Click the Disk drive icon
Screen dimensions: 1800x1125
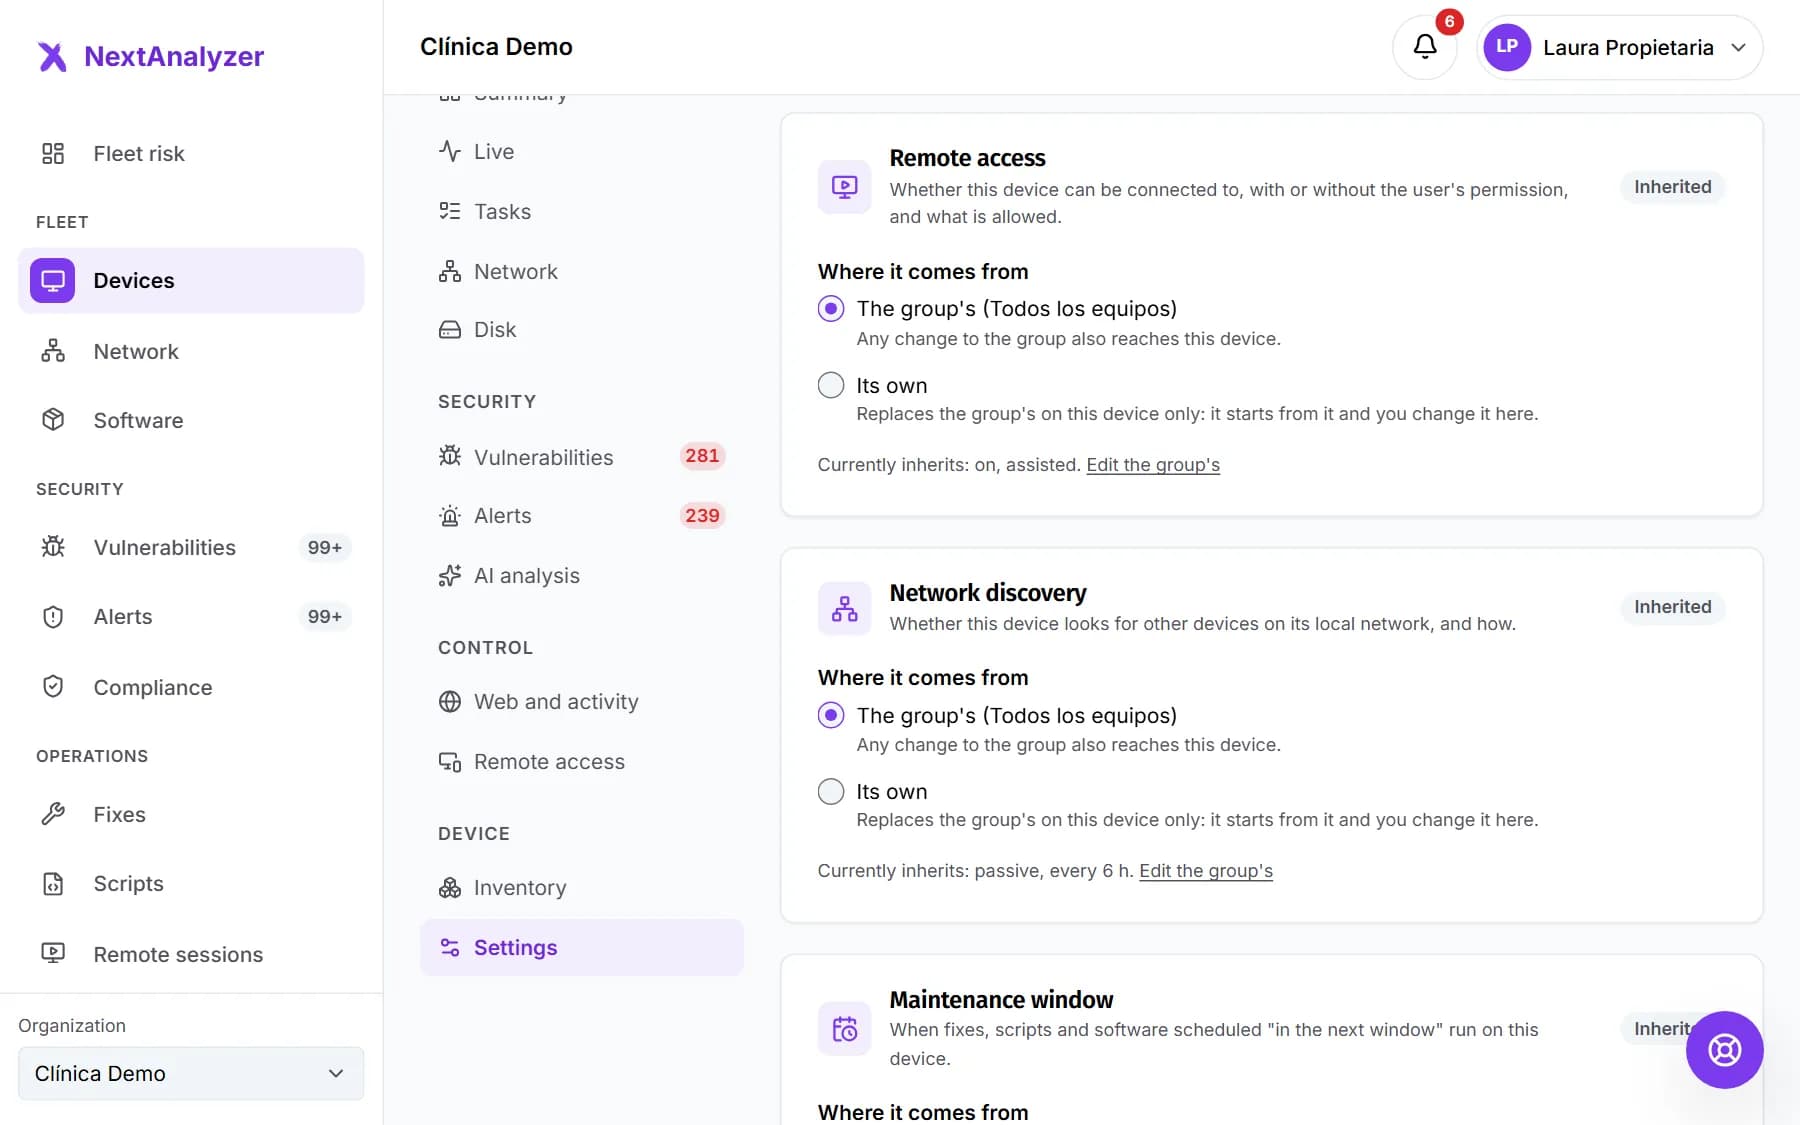pos(450,329)
